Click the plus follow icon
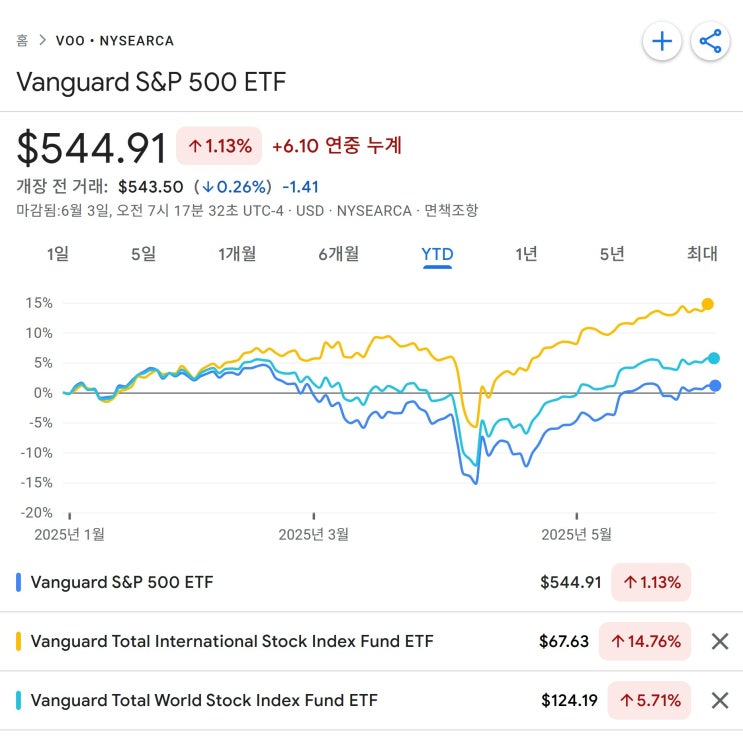Image resolution: width=743 pixels, height=743 pixels. point(662,41)
